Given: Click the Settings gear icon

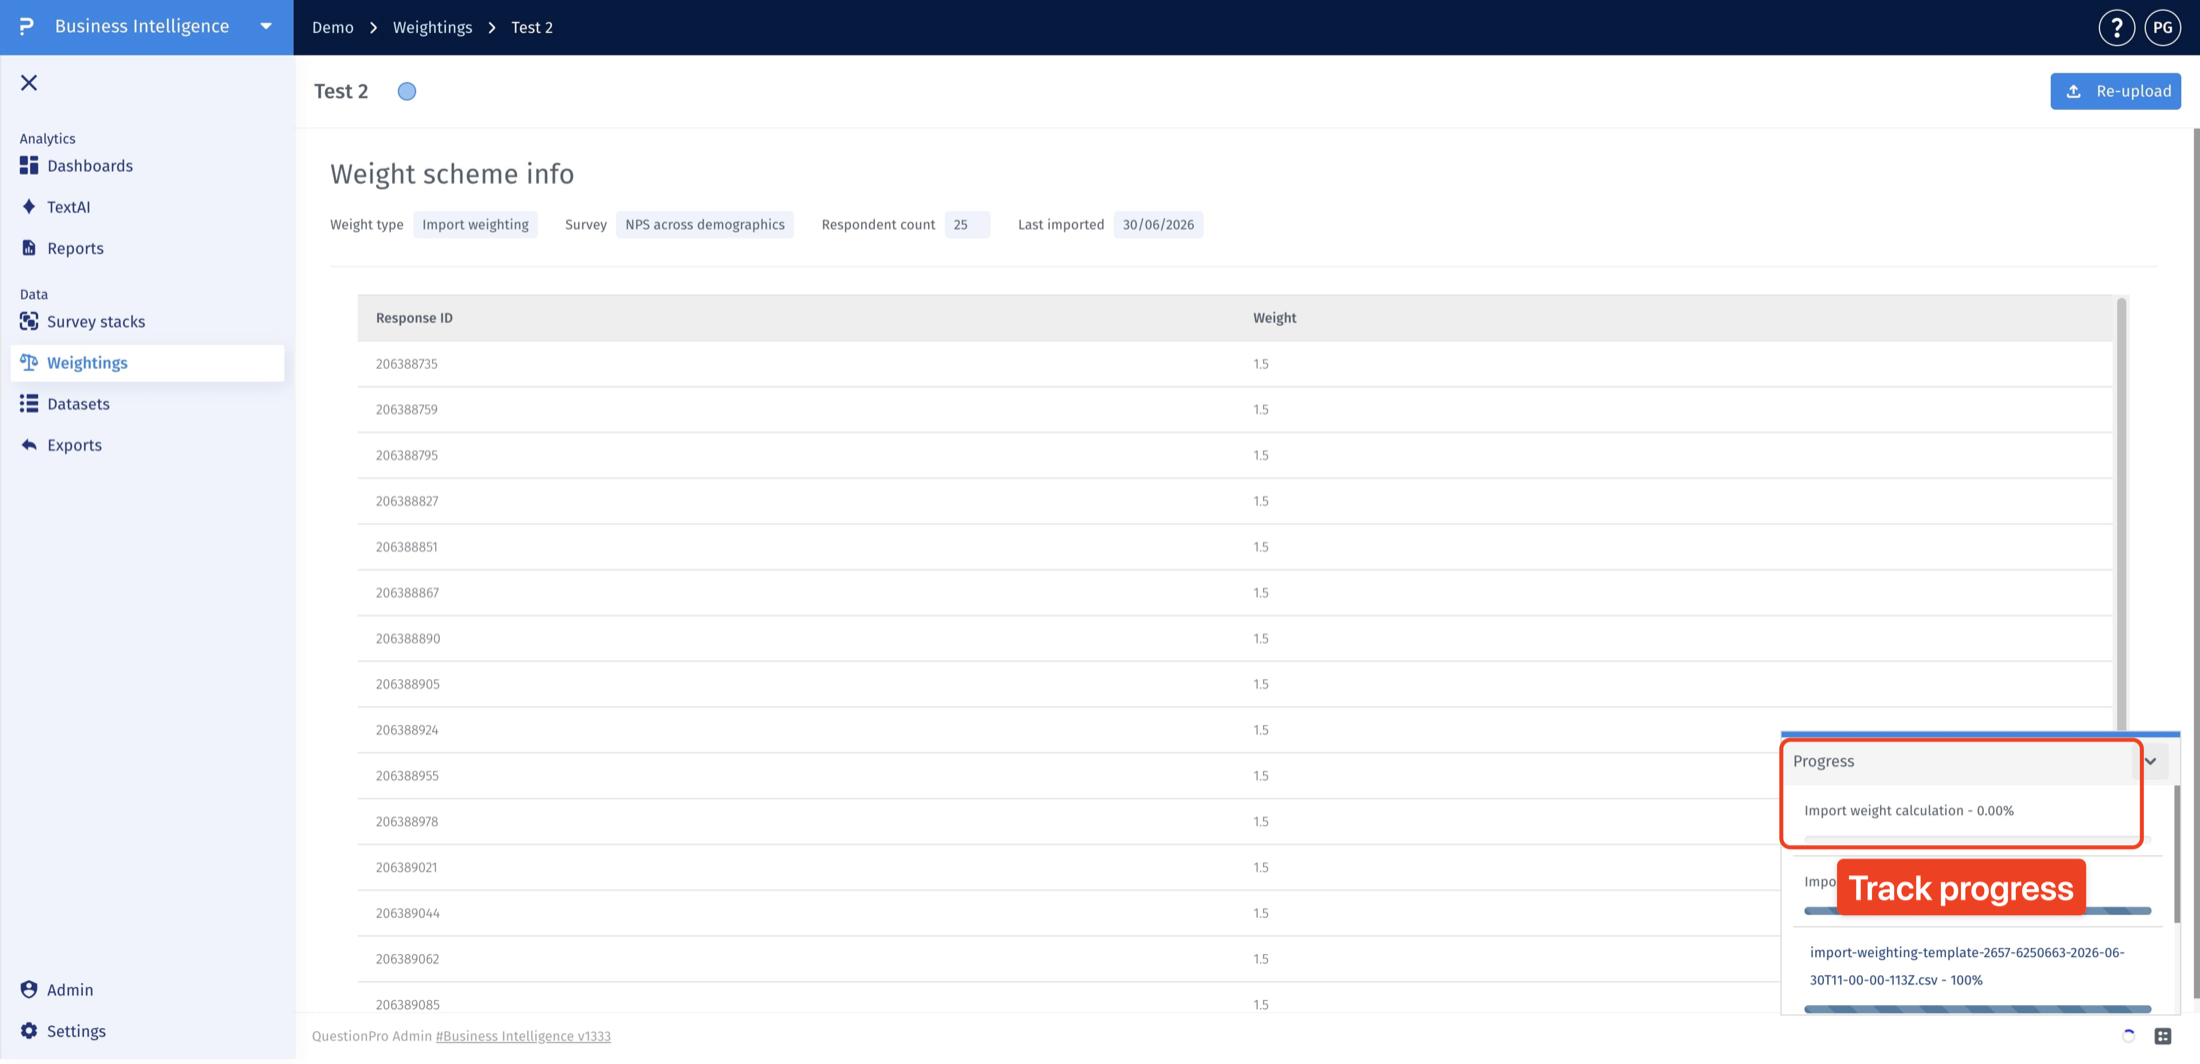Looking at the screenshot, I should [x=29, y=1030].
